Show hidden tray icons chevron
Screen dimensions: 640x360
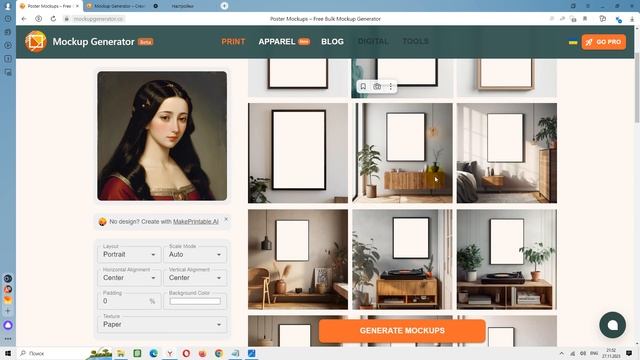[562, 353]
